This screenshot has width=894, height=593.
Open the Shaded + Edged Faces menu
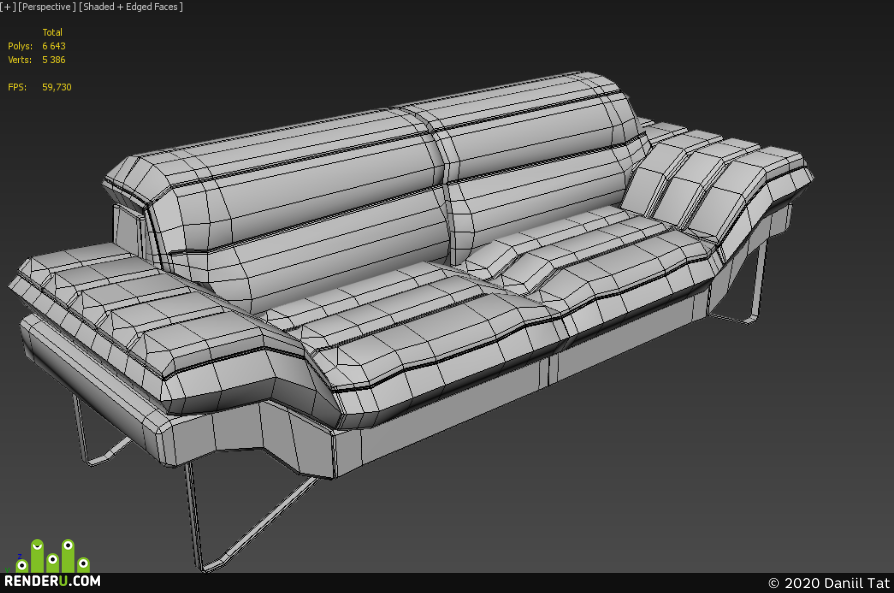(131, 7)
